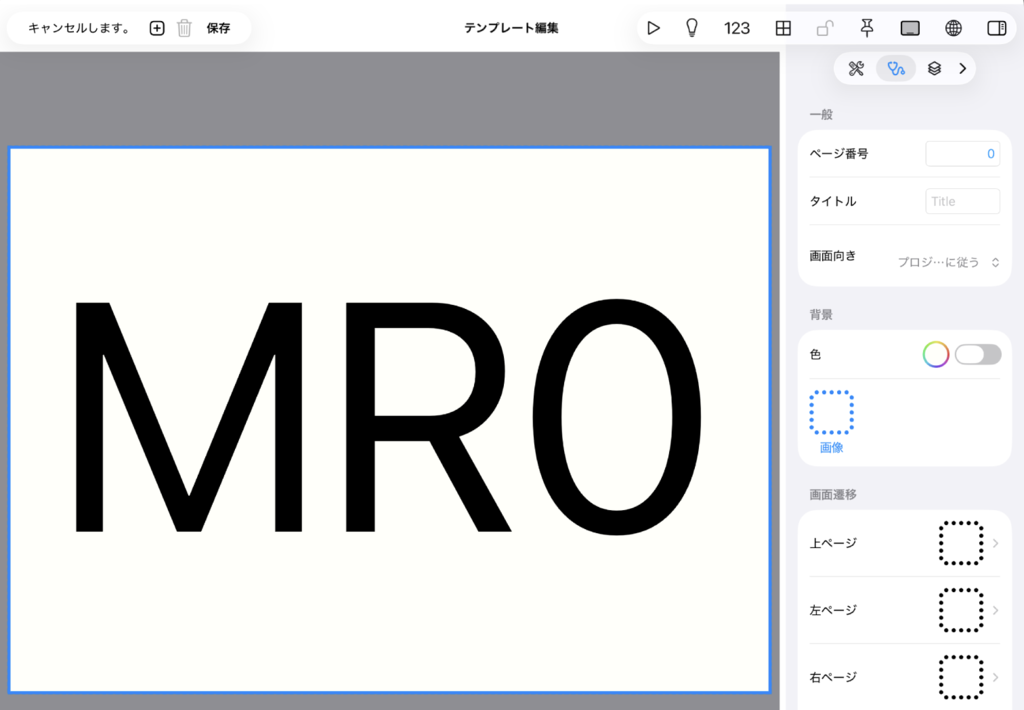
Task: Select the MRO text on the canvas
Action: point(389,417)
